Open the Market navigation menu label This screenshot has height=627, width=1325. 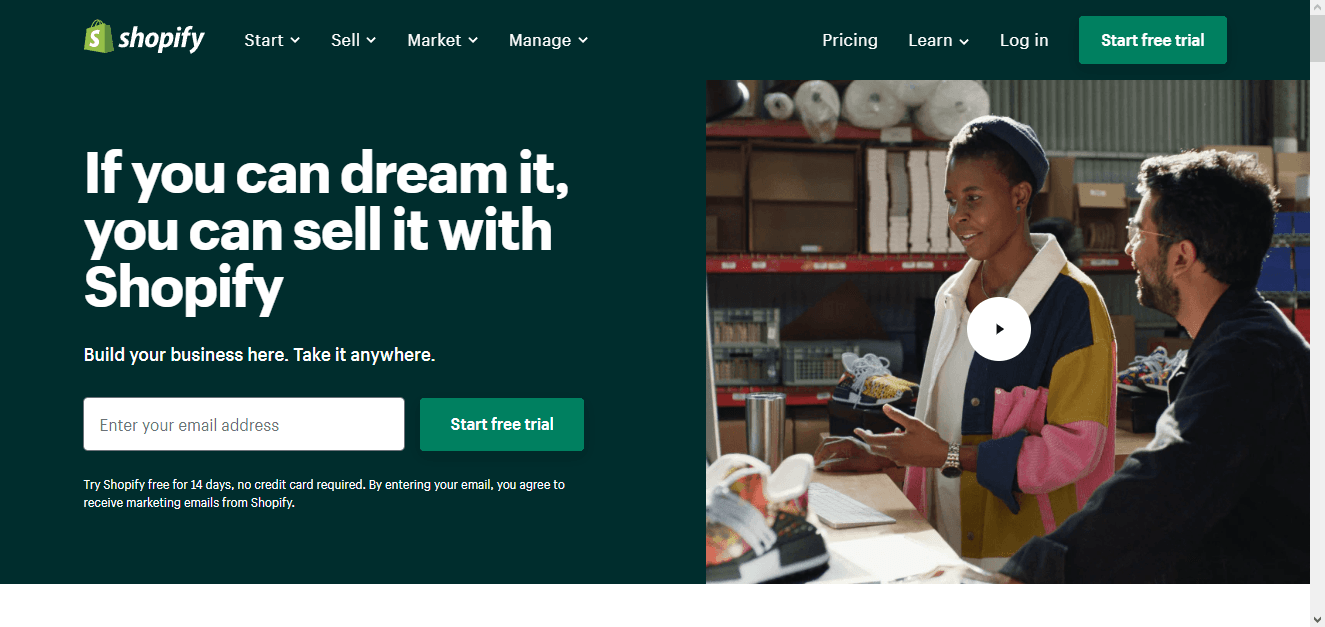click(434, 40)
